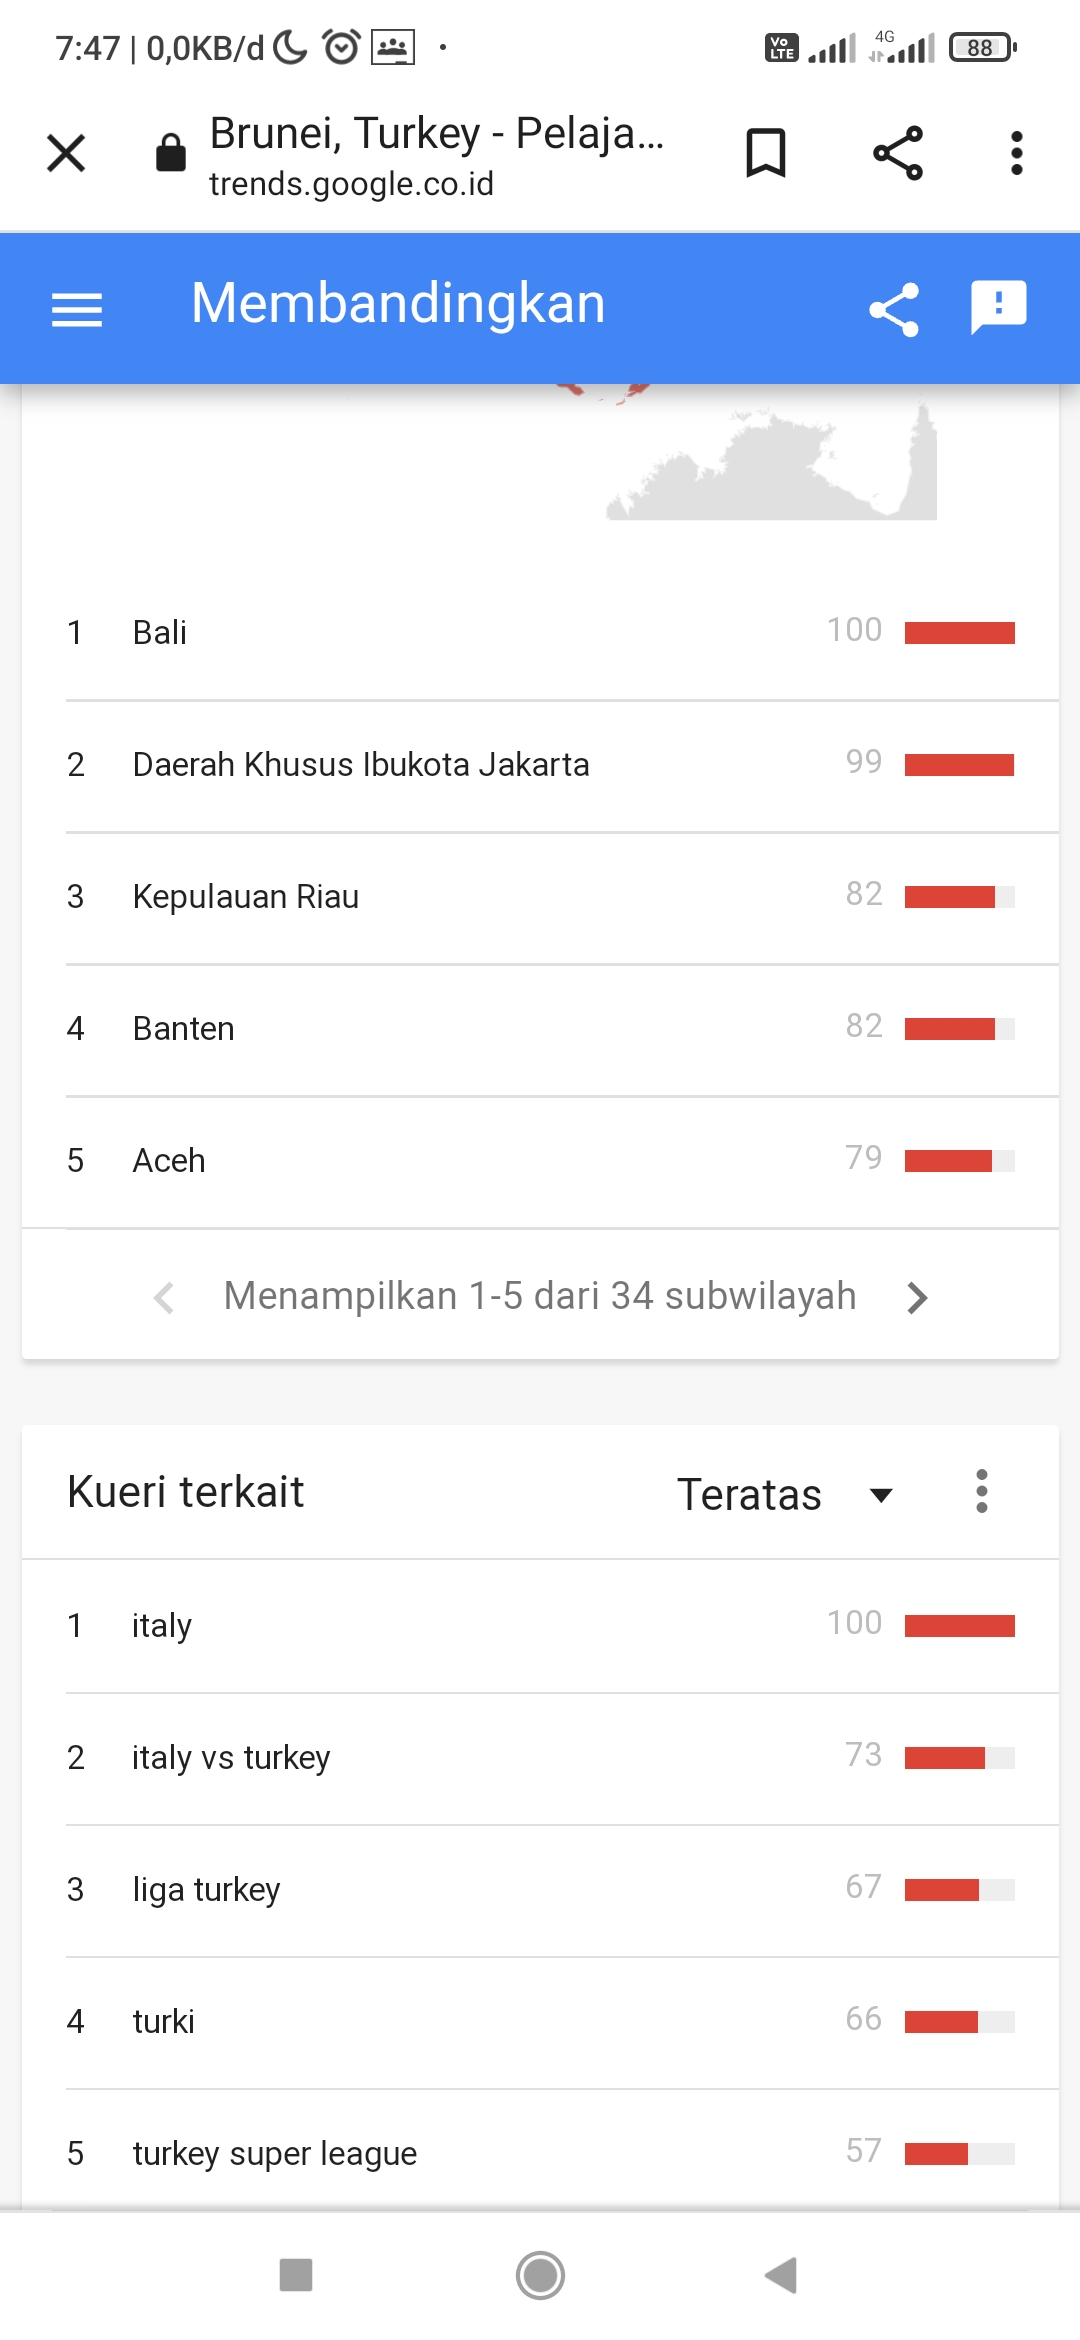Open the send feedback icon

tap(998, 307)
